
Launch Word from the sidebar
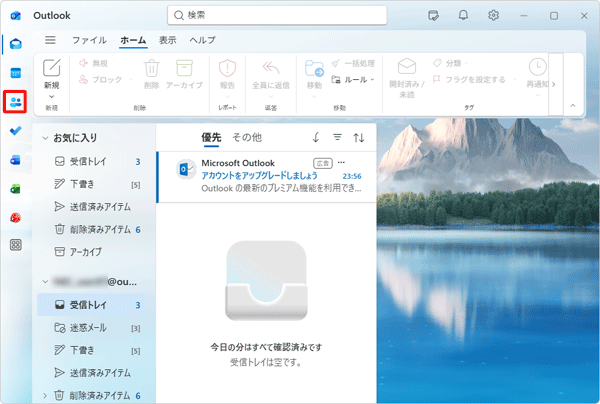pos(16,160)
